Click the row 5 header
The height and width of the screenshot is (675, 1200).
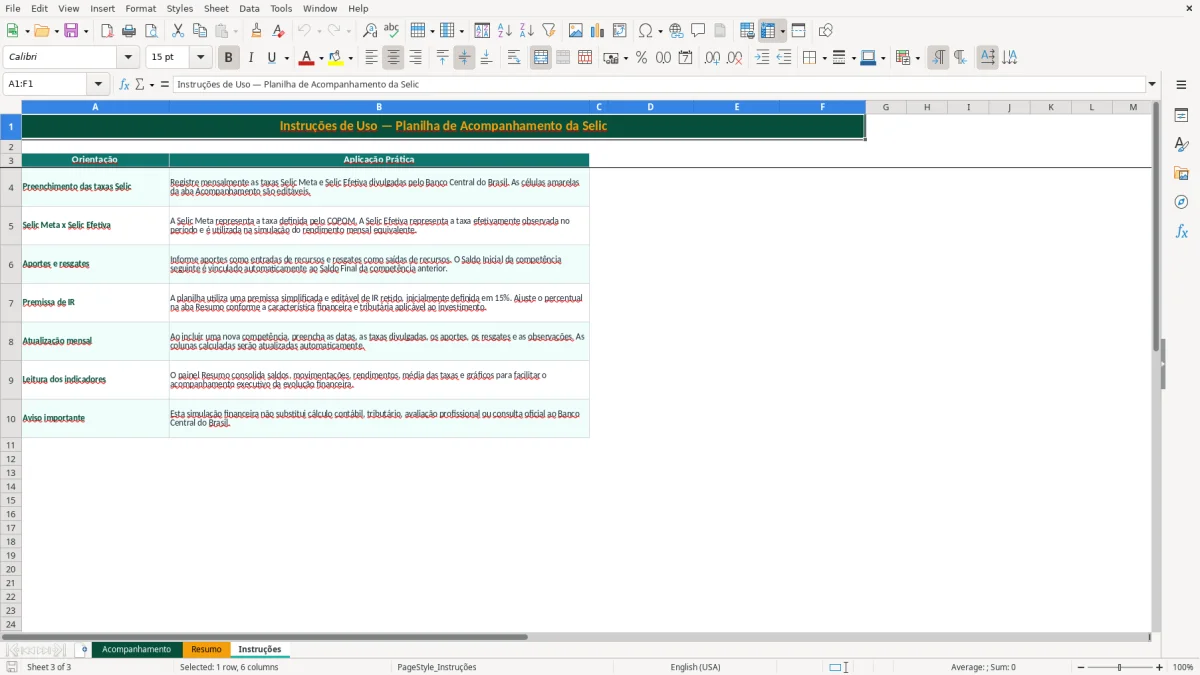pyautogui.click(x=11, y=226)
